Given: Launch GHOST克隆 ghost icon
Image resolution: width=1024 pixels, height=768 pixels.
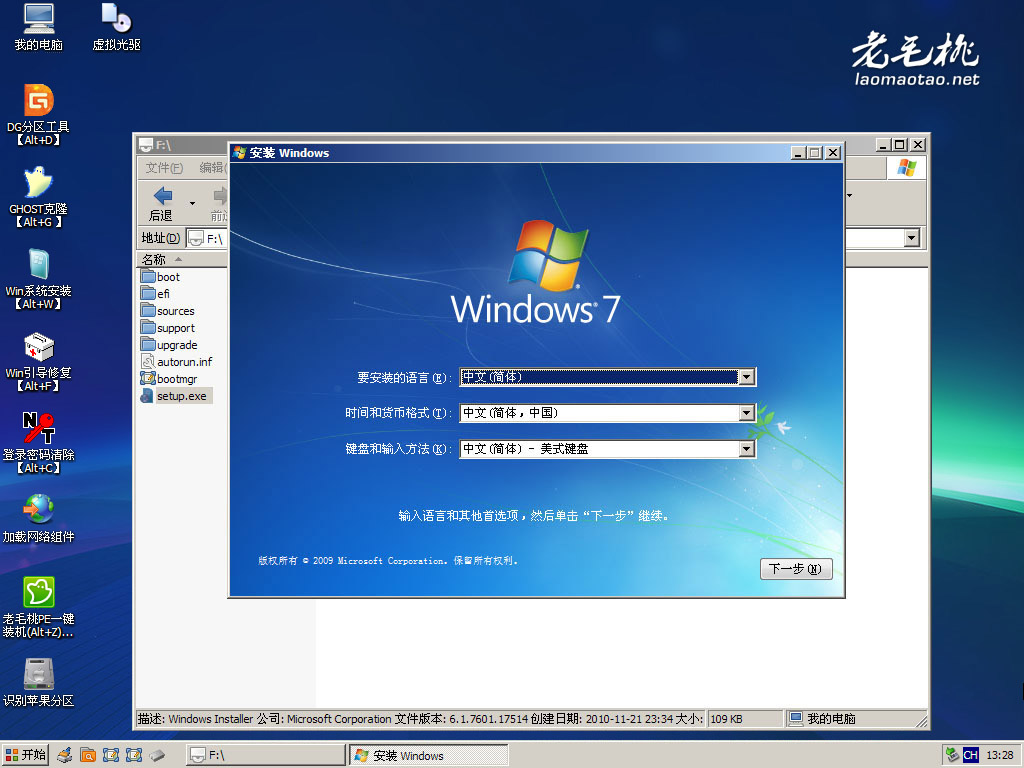Looking at the screenshot, I should 39,197.
